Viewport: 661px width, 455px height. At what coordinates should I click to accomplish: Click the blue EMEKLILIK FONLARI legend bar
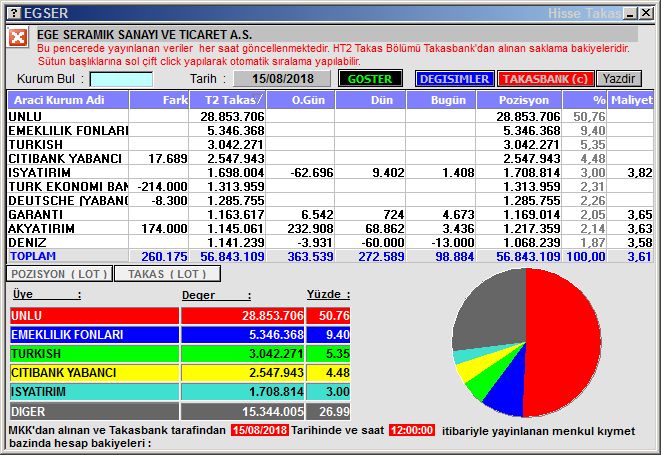tap(94, 334)
